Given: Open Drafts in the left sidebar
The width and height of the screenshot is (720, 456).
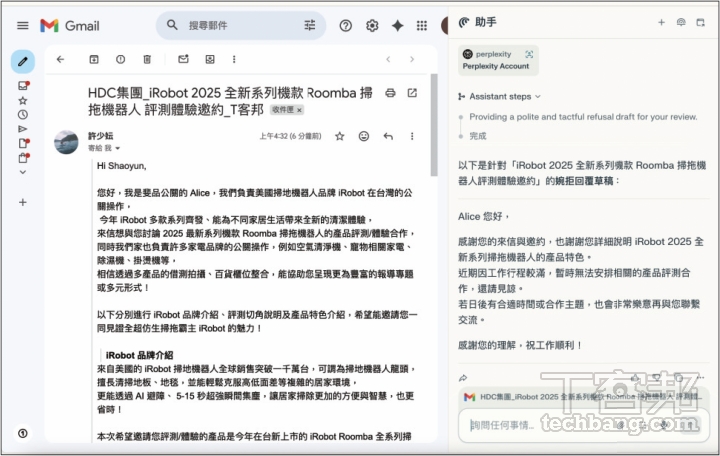Looking at the screenshot, I should pyautogui.click(x=23, y=144).
